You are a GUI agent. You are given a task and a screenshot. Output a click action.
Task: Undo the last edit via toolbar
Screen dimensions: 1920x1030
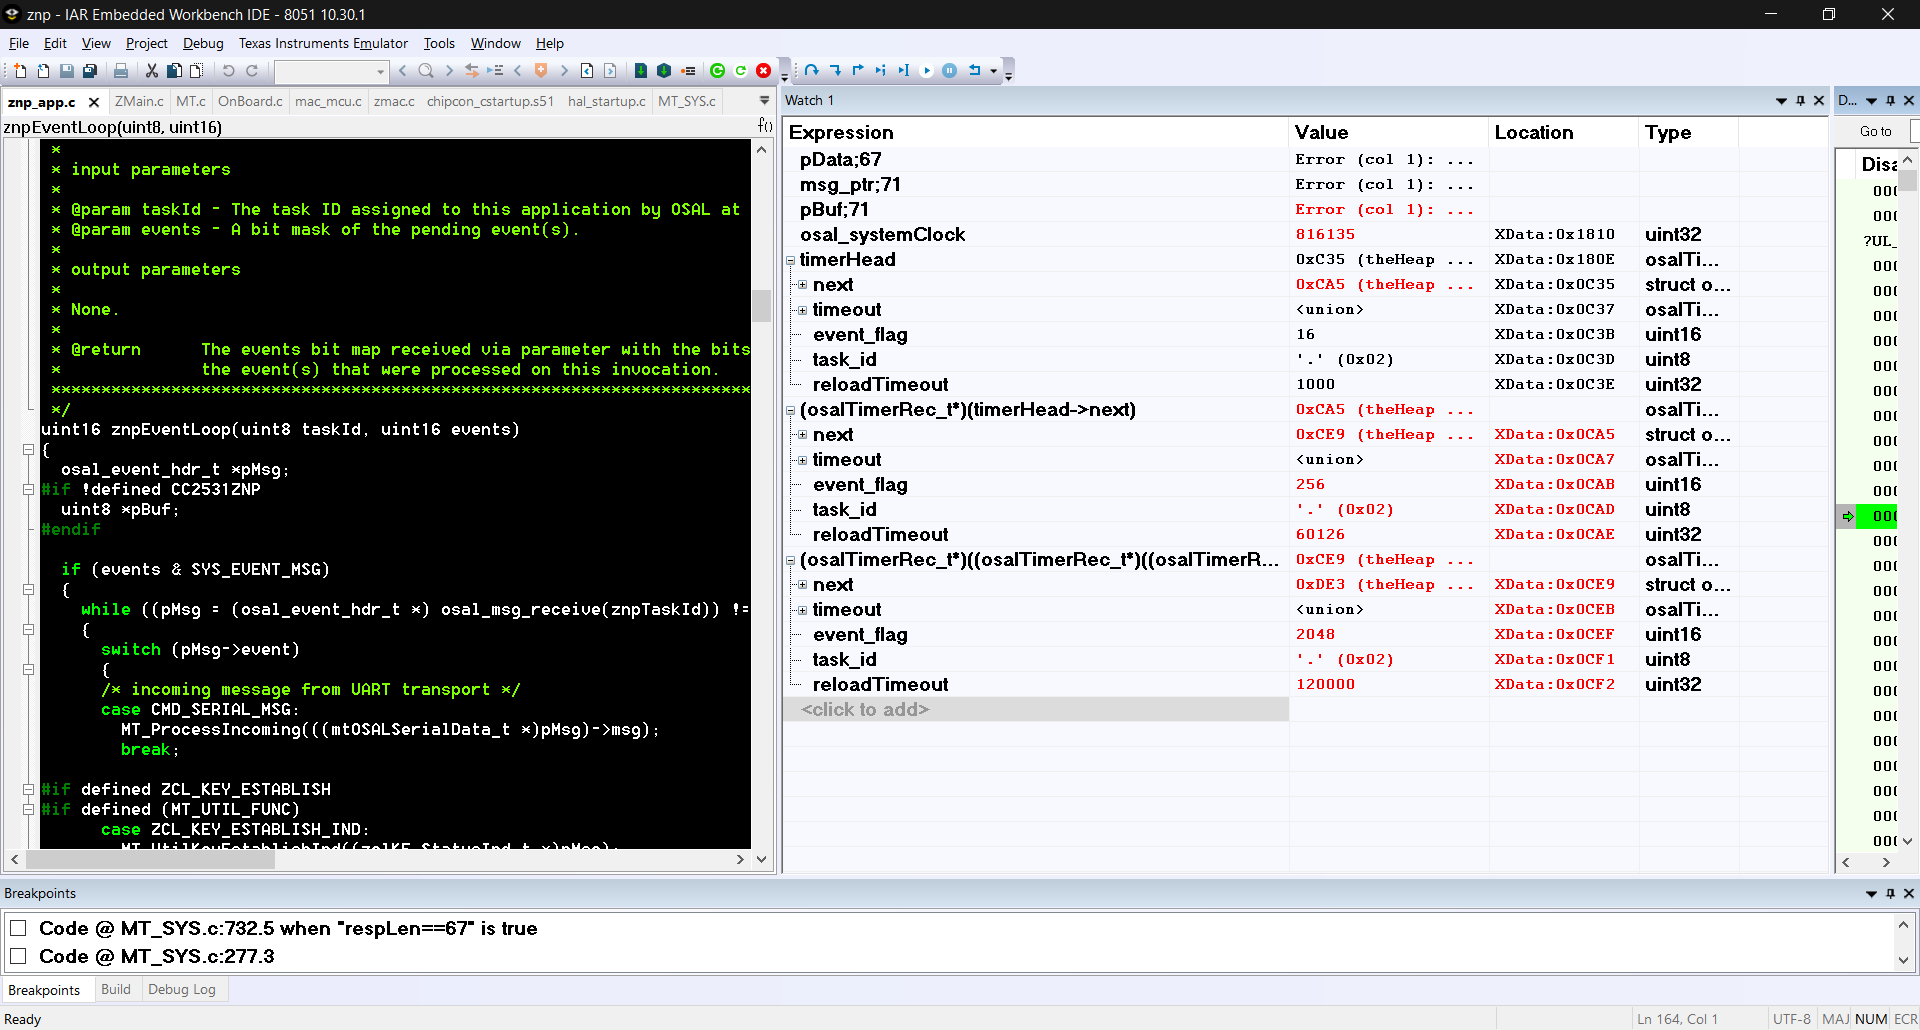click(x=229, y=71)
